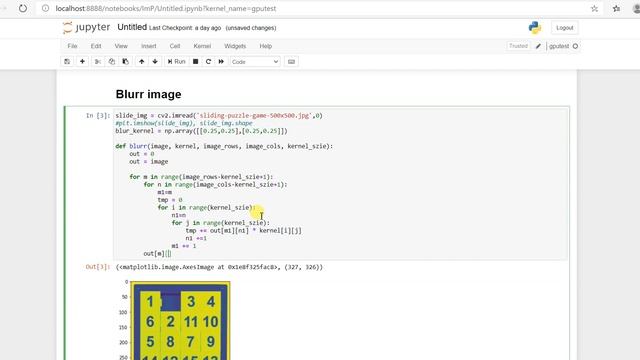This screenshot has height=360, width=640.
Task: Click the sliding puzzle output image
Action: point(180,320)
